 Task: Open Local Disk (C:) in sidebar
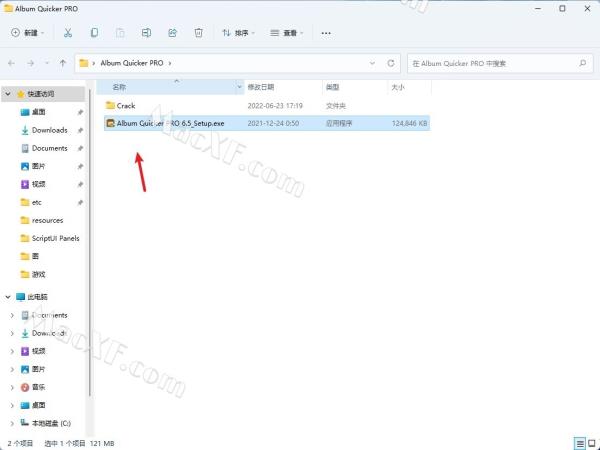click(51, 423)
